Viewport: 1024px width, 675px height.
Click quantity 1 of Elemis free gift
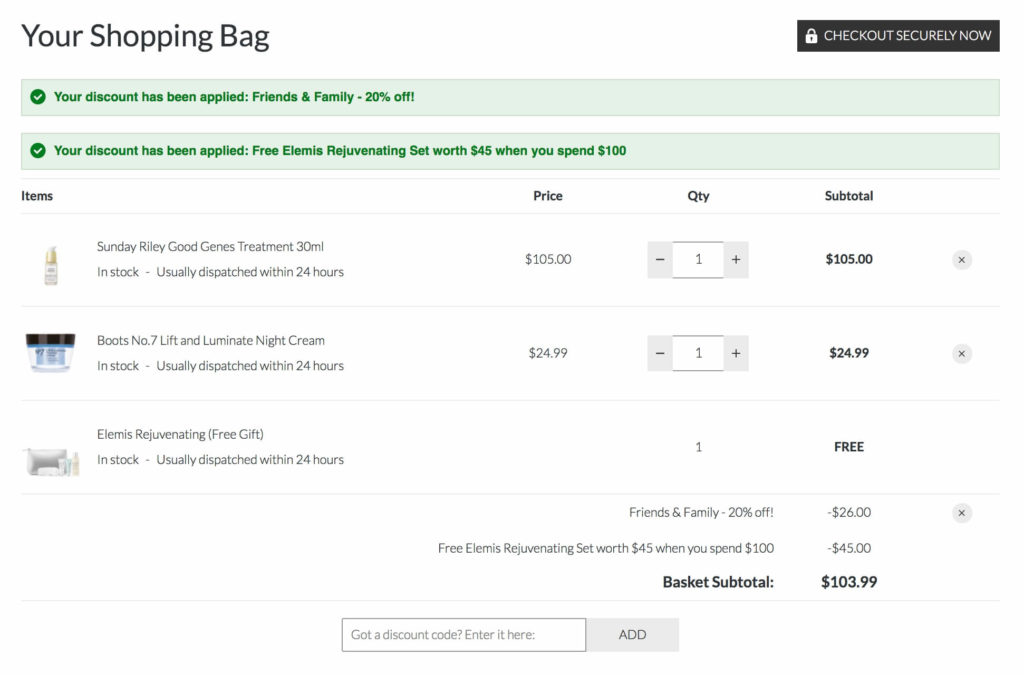[698, 447]
